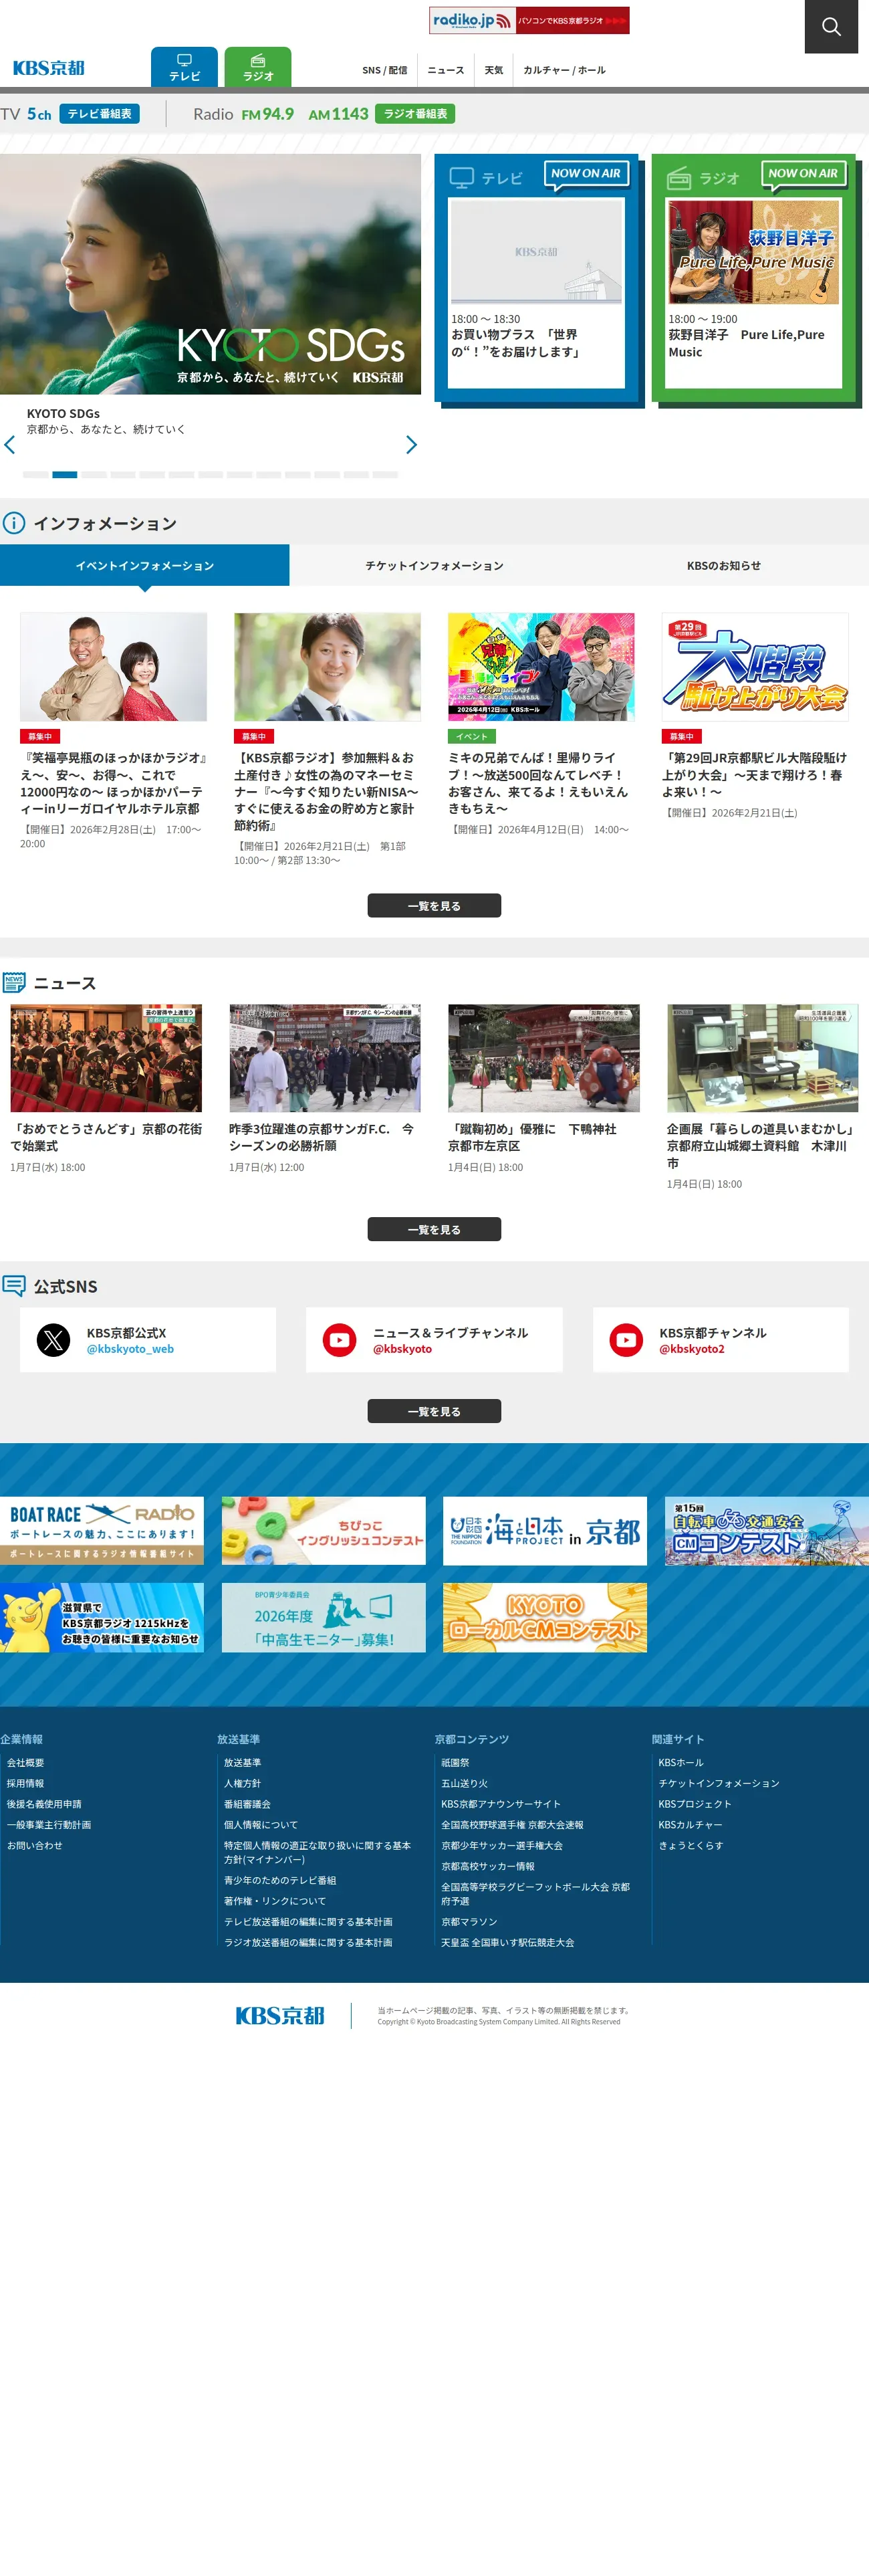Open the search magnifier icon
The image size is (869, 2576).
coord(831,26)
